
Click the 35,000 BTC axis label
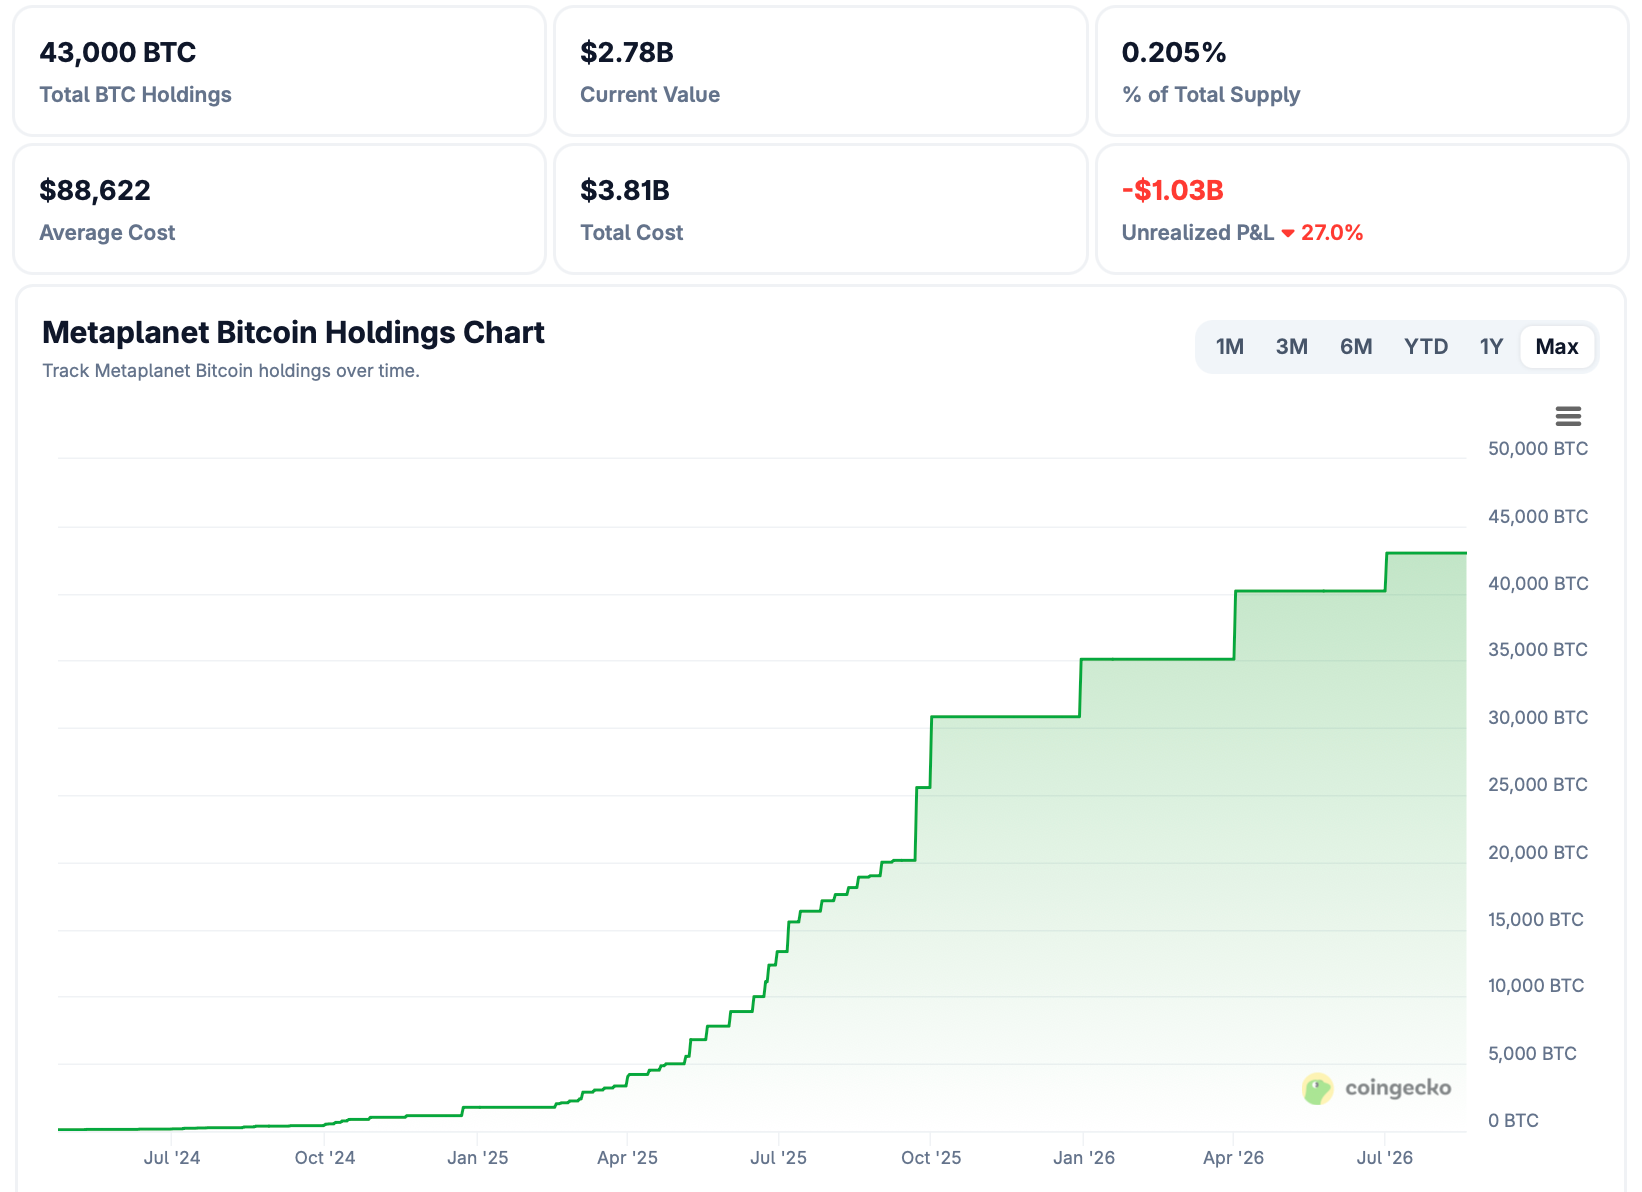click(x=1538, y=650)
